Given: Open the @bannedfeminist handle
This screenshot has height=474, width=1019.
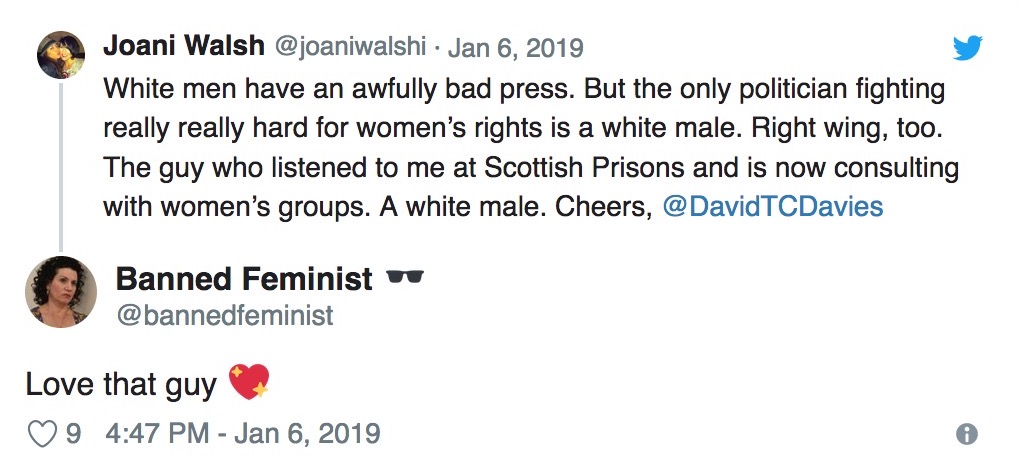Looking at the screenshot, I should click(x=224, y=315).
